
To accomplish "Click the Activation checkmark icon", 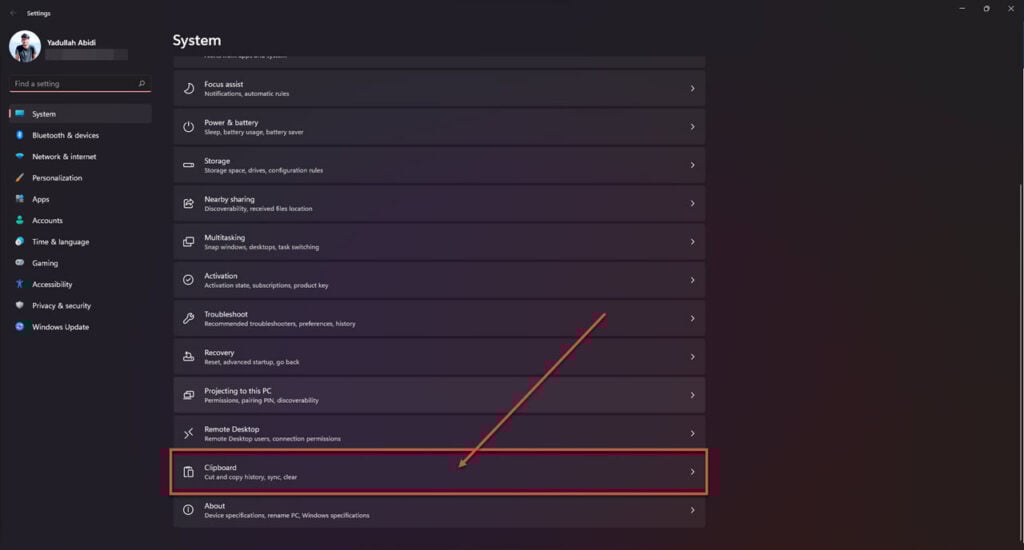I will tap(189, 280).
